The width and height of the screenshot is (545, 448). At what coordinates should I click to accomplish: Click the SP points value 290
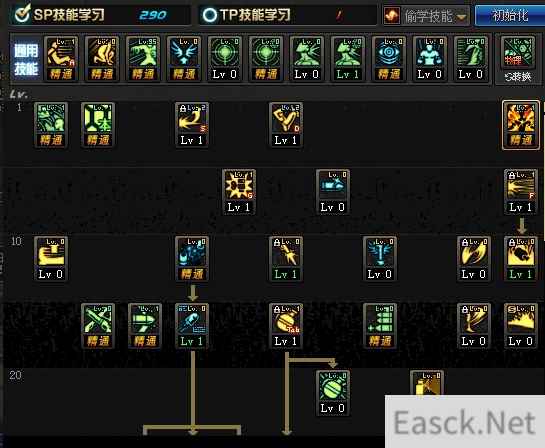153,15
